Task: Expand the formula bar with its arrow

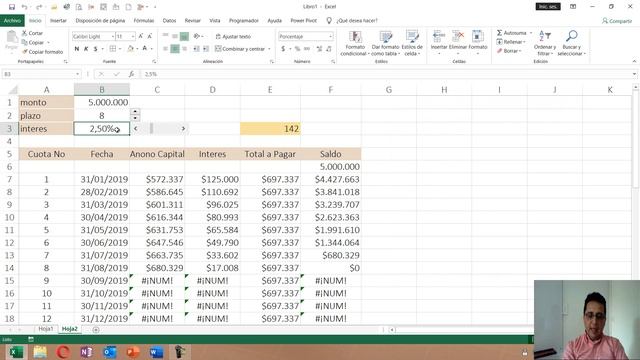Action: point(634,74)
